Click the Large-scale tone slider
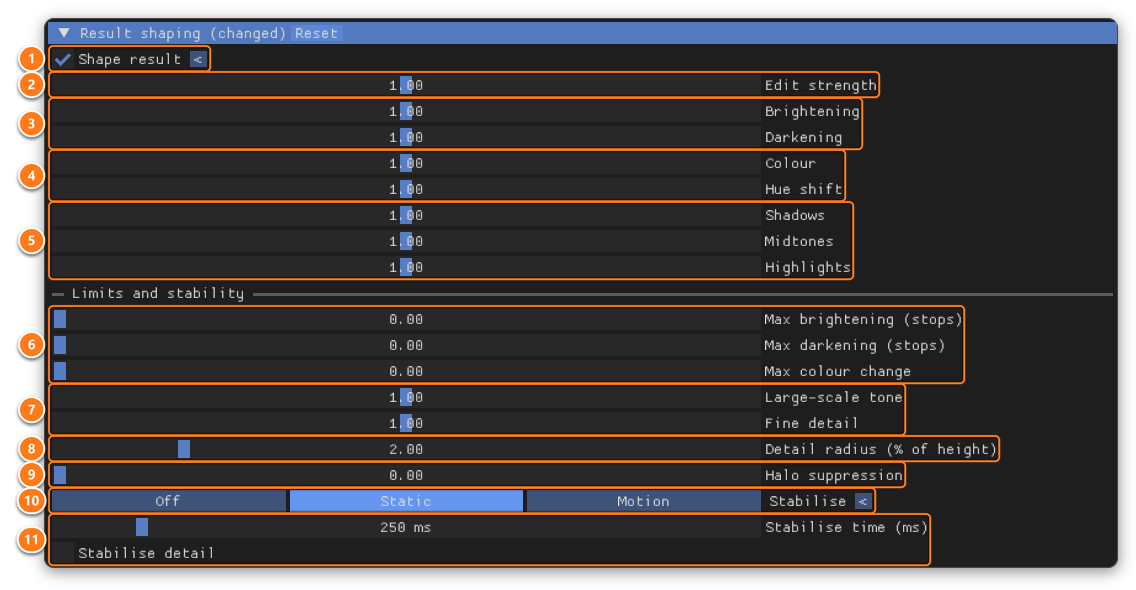1136x590 pixels. point(406,398)
